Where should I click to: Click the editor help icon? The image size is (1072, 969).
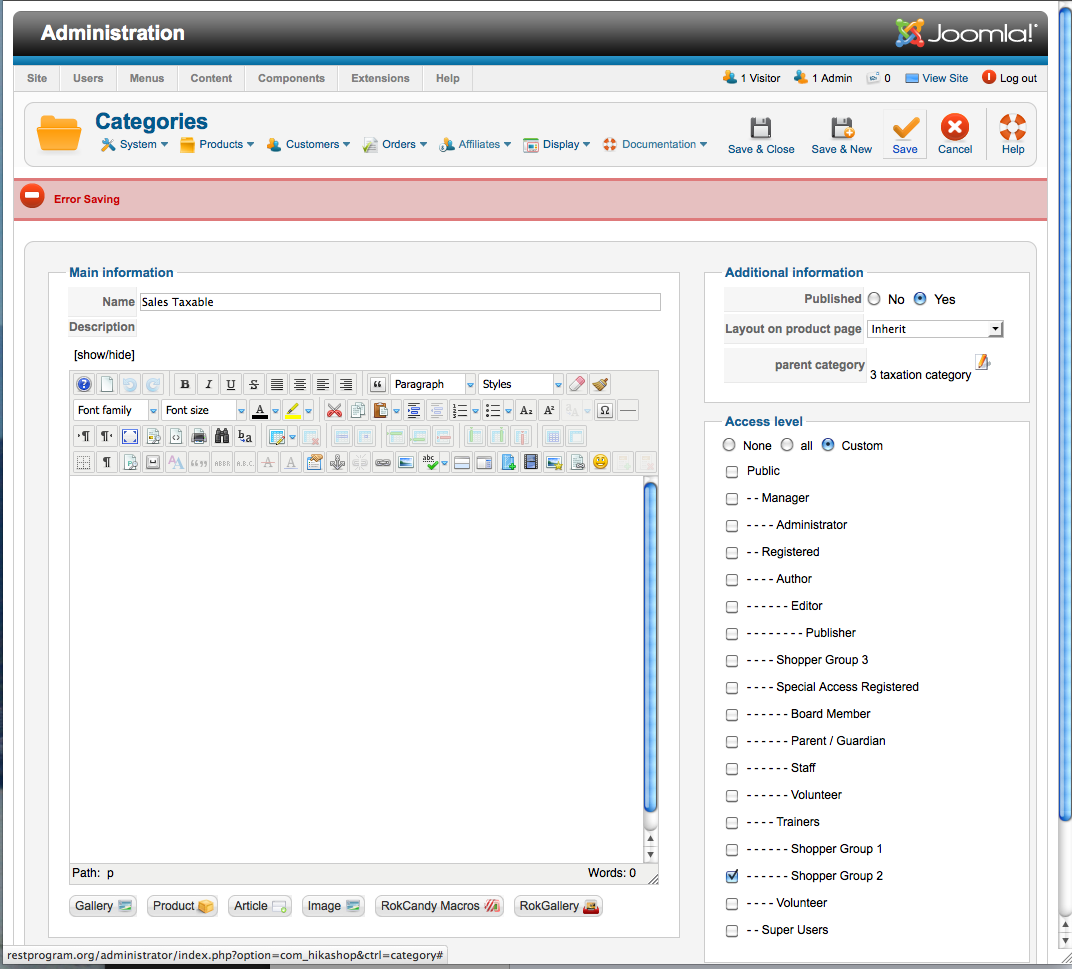pos(83,384)
